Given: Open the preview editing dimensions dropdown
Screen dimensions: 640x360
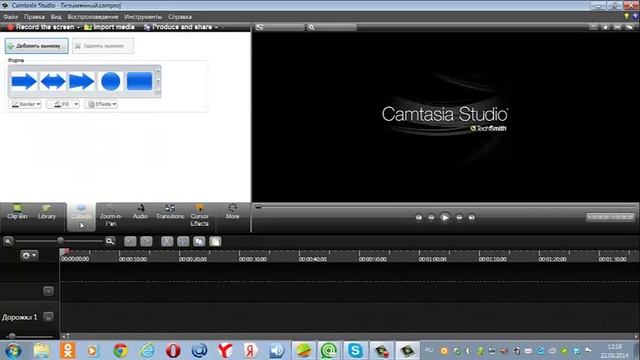Looking at the screenshot, I should click(279, 27).
